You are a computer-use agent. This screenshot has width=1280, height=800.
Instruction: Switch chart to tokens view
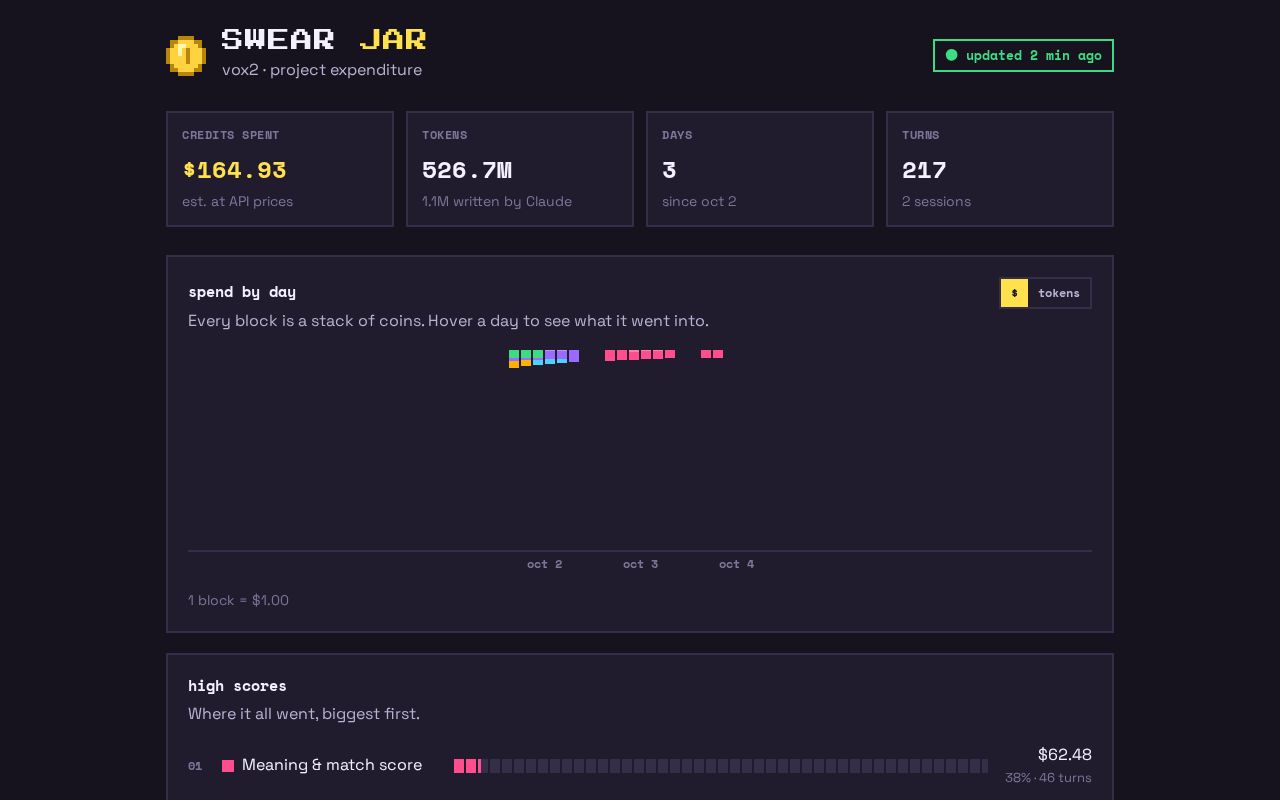click(1059, 293)
